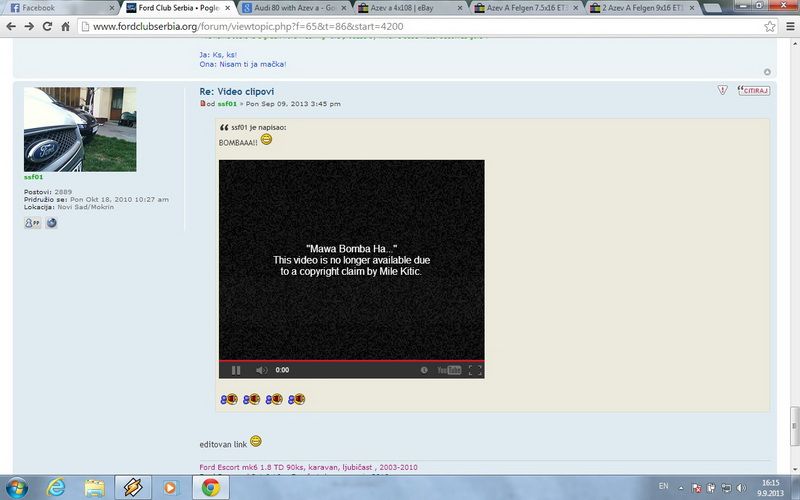Click the CITIRAJ quote button

754,90
